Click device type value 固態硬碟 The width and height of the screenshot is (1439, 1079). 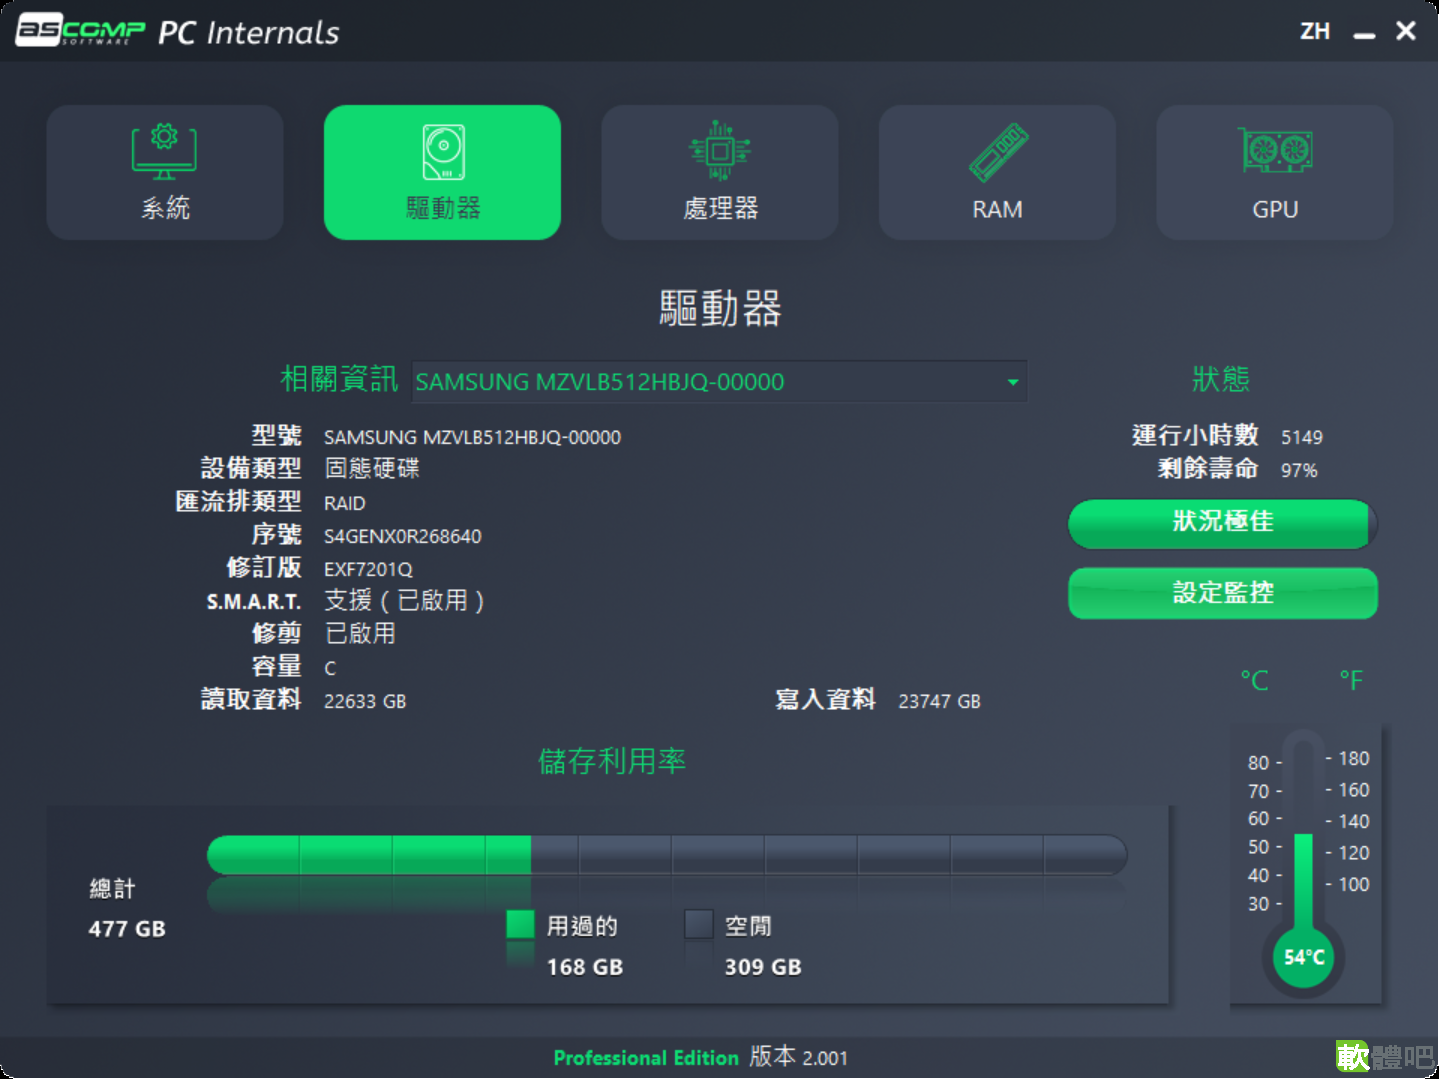372,468
